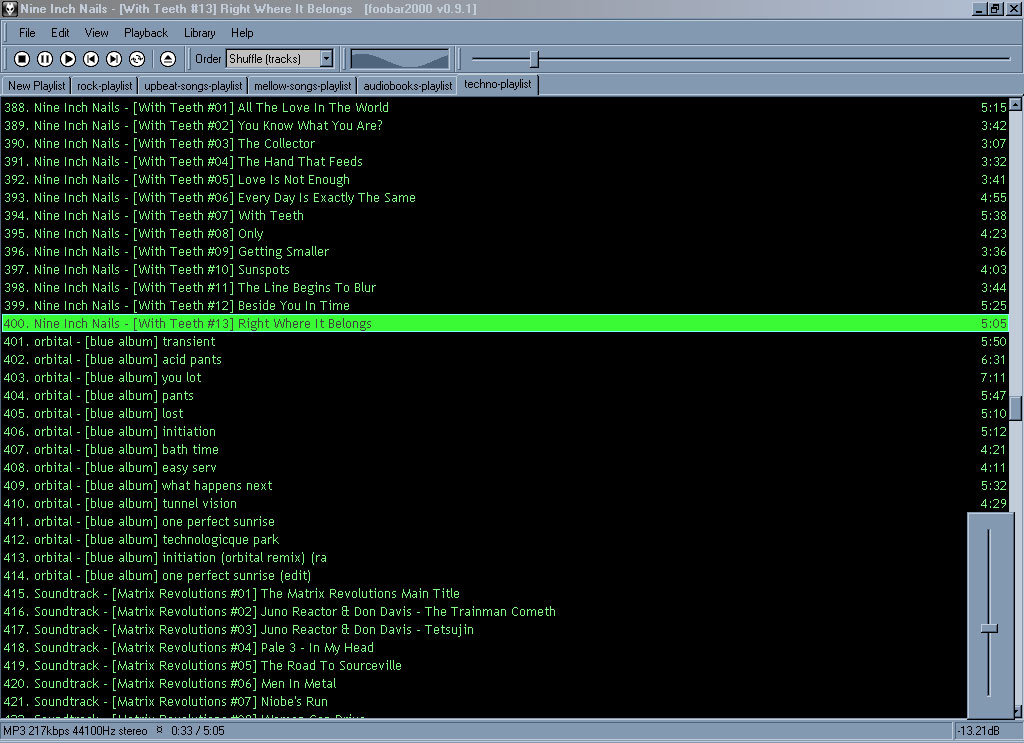Switch to the audiobooks-playlist tab
1024x743 pixels.
tap(408, 86)
